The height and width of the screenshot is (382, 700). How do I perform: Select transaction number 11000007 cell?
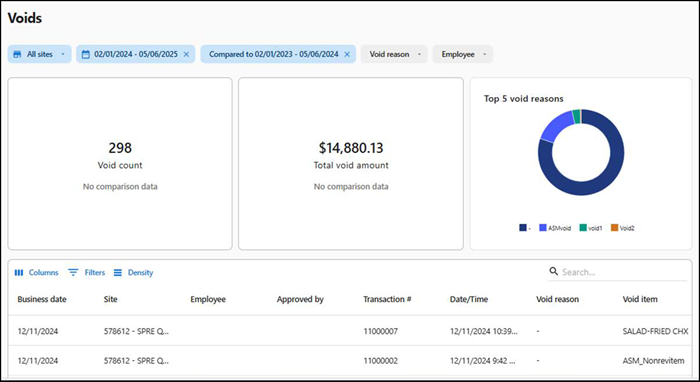point(380,332)
